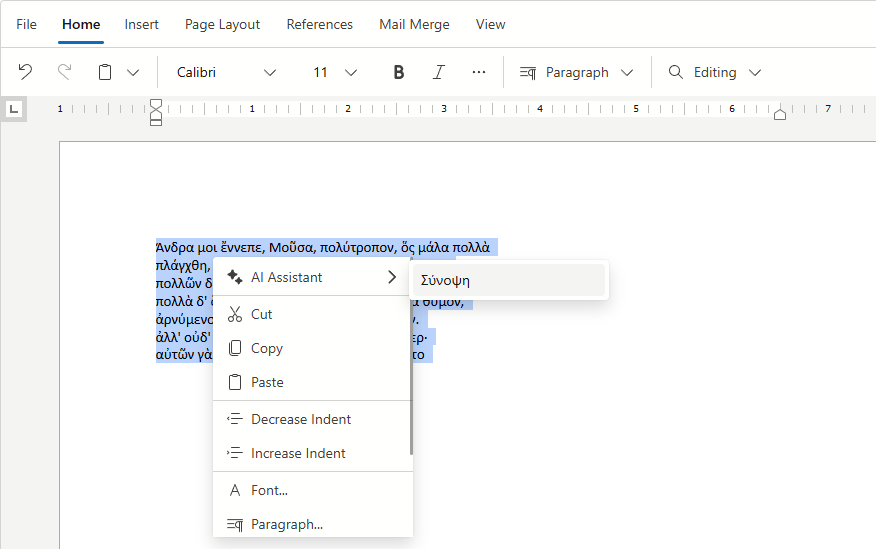The width and height of the screenshot is (876, 549).
Task: Undo the last action
Action: pyautogui.click(x=25, y=72)
